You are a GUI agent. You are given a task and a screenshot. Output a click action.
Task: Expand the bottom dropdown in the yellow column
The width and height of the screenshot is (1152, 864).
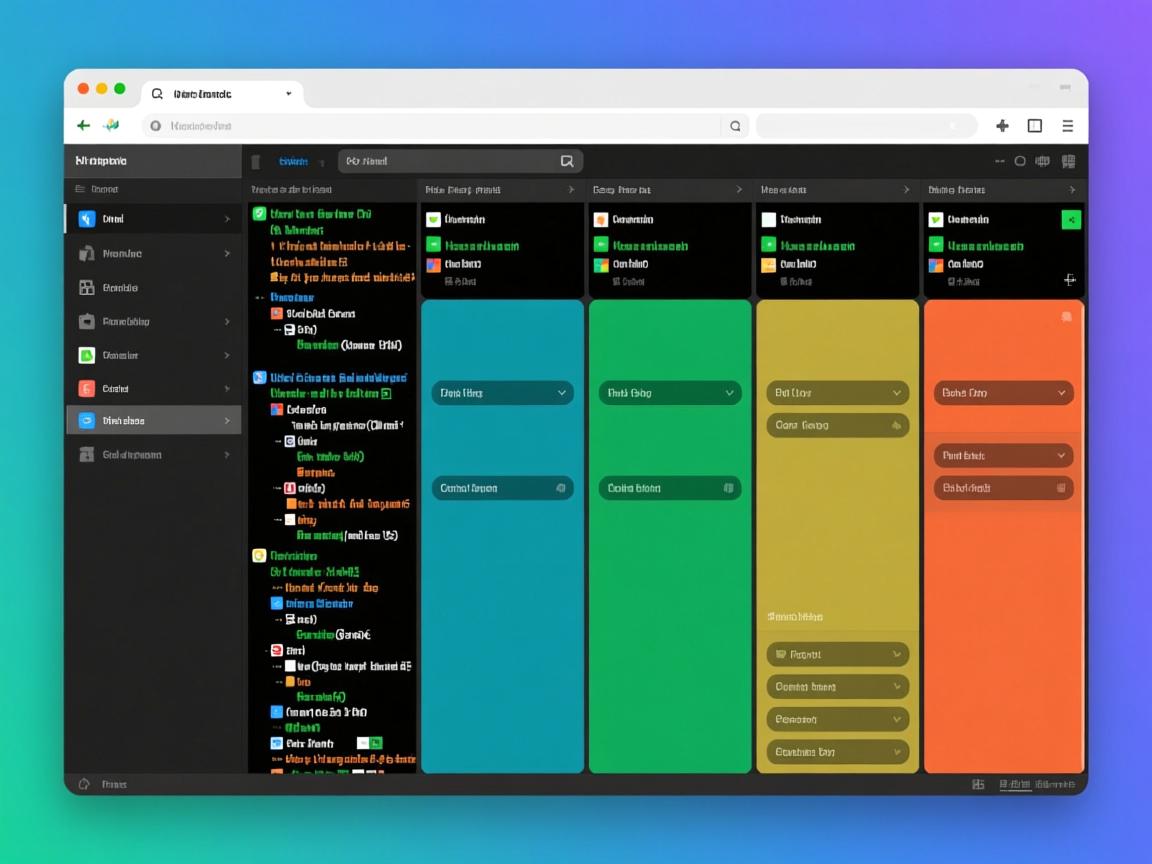point(837,752)
